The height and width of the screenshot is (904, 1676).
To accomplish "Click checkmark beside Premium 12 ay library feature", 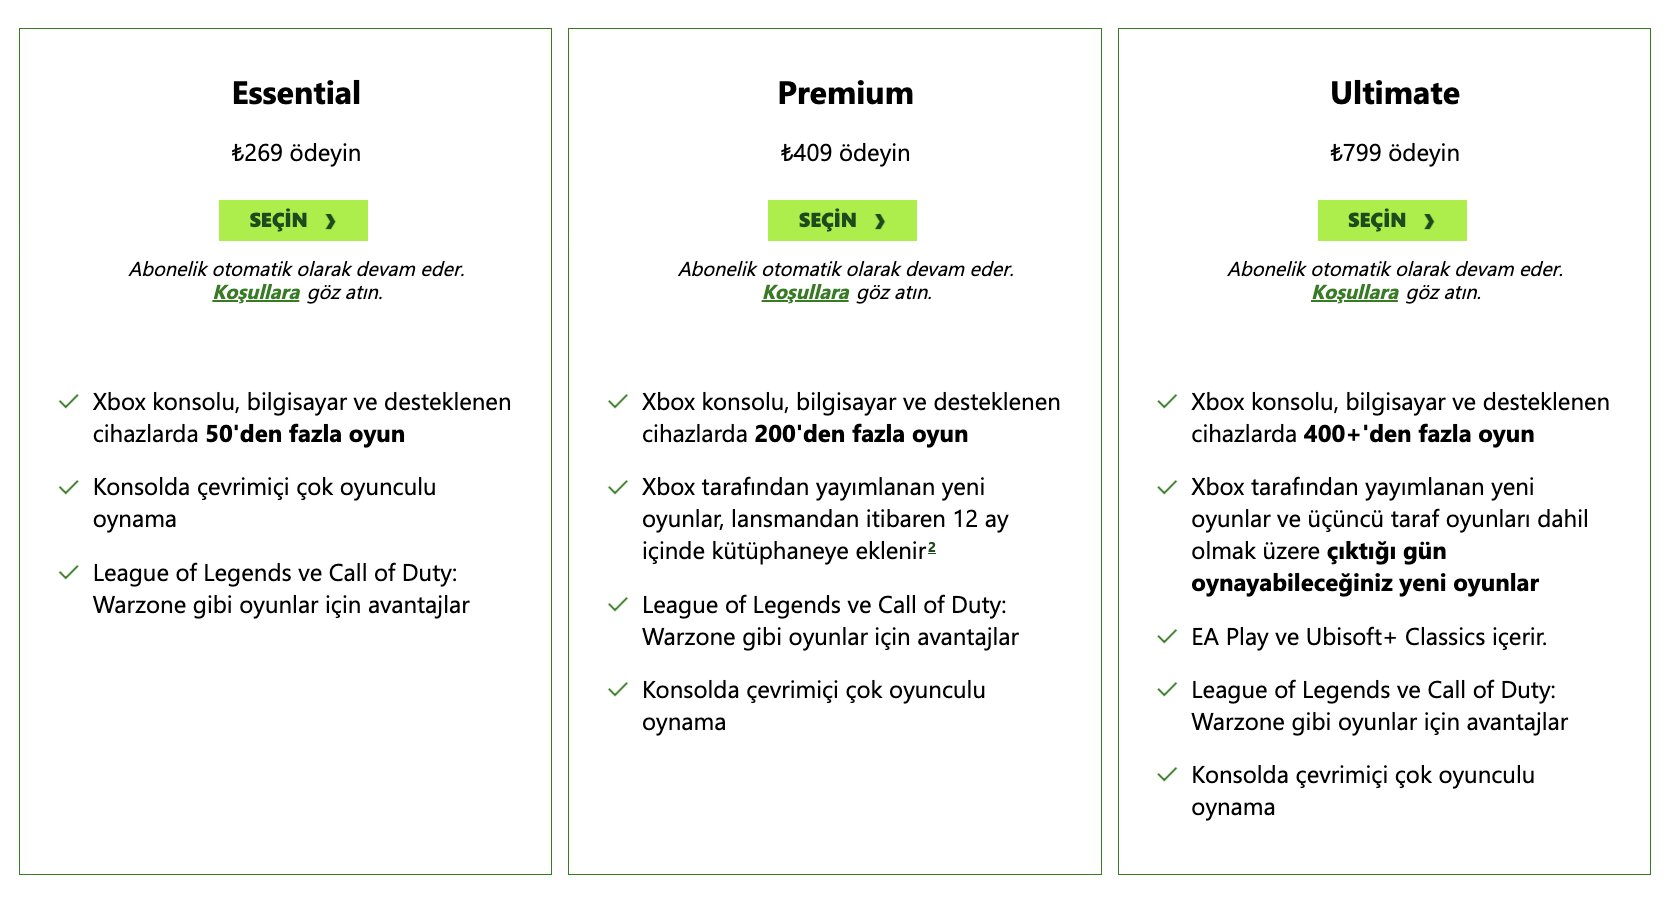I will point(618,487).
